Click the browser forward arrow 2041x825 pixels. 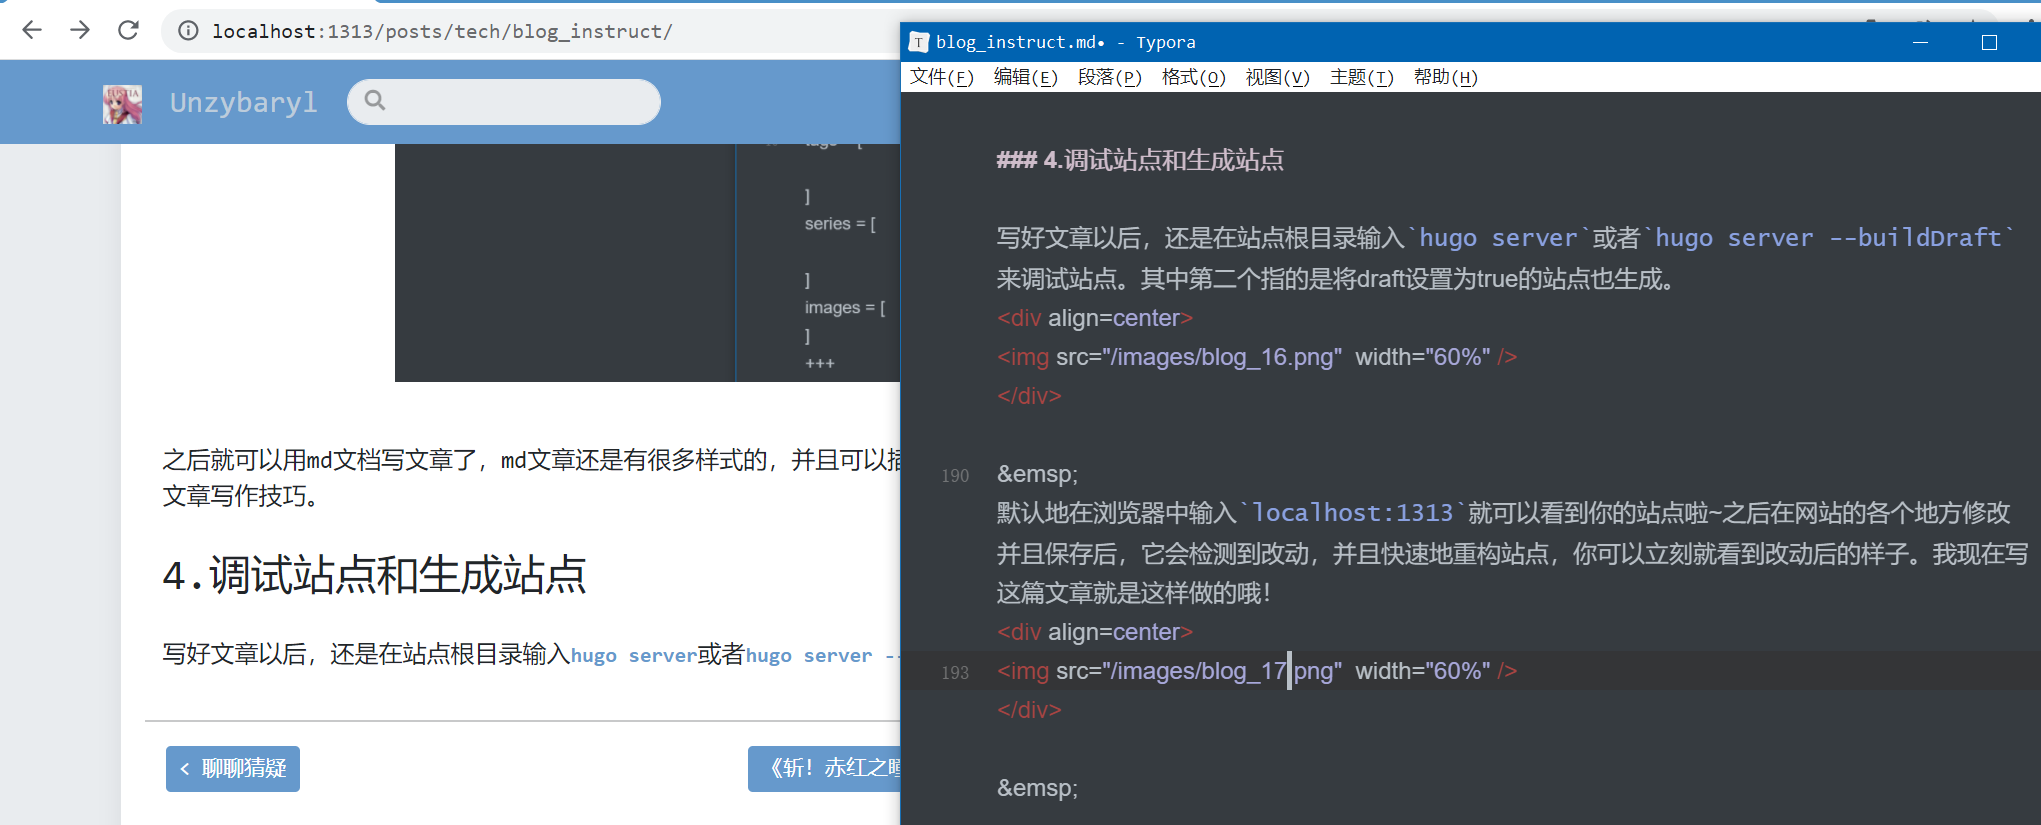point(80,30)
